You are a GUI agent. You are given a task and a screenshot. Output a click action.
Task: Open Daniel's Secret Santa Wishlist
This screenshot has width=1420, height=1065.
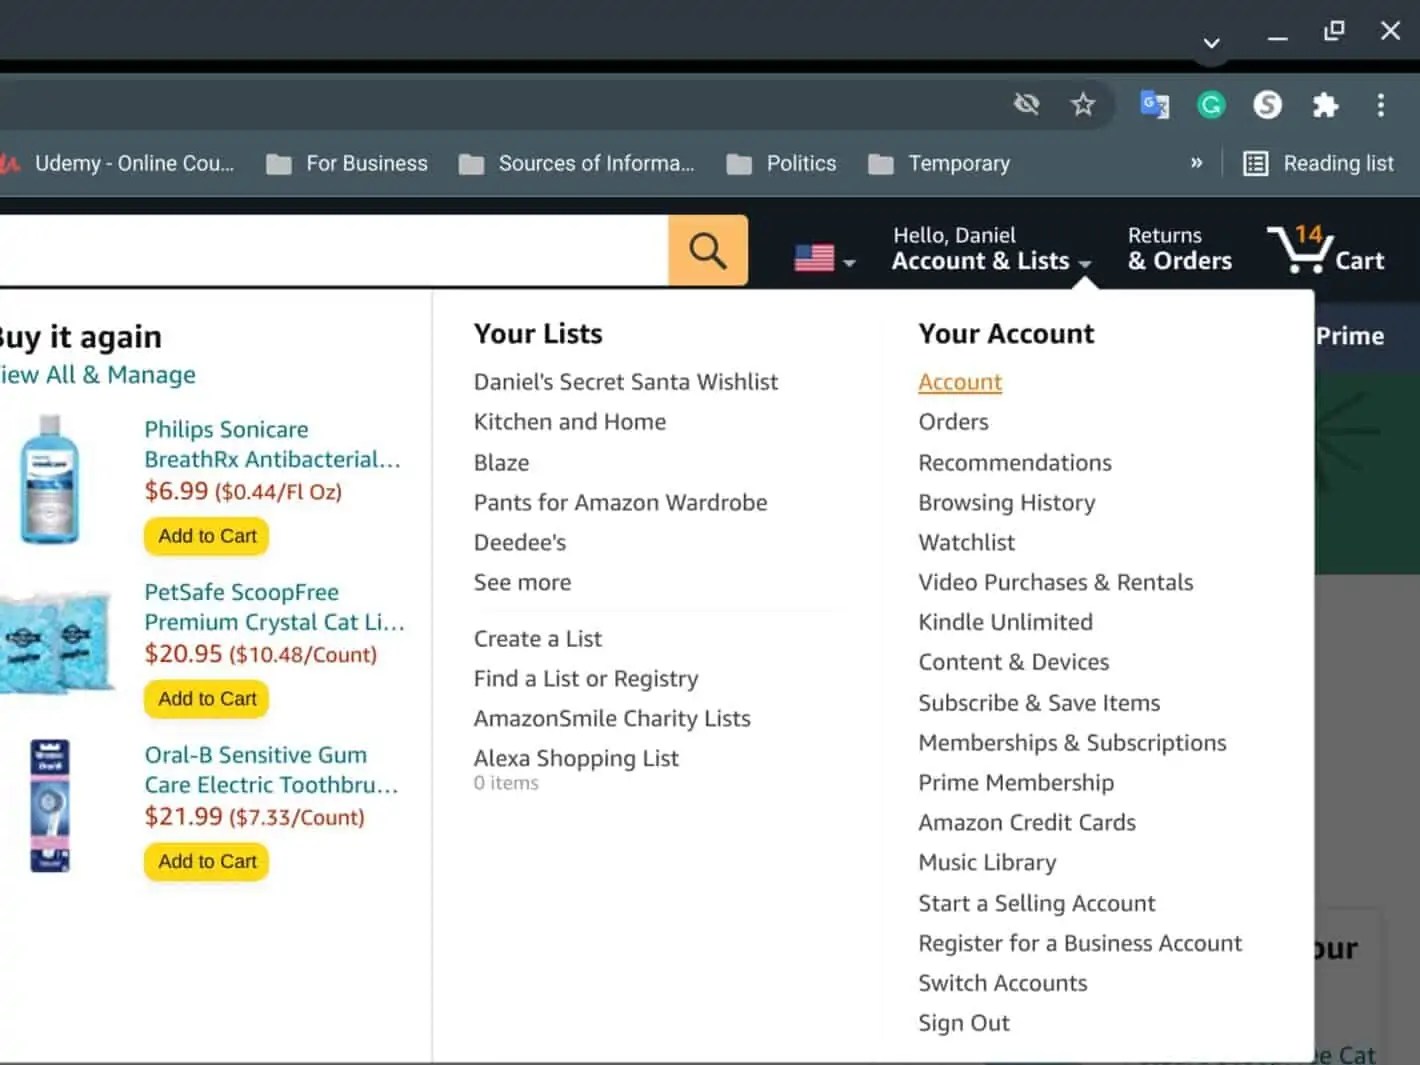[x=625, y=381]
